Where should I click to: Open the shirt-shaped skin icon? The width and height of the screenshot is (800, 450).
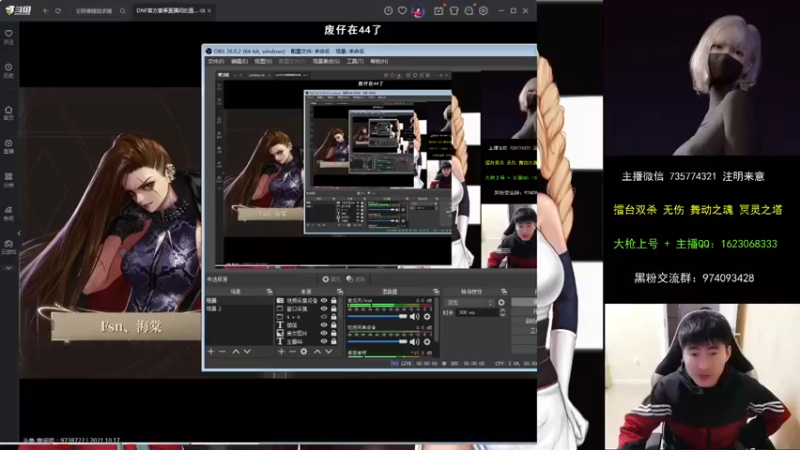[454, 11]
